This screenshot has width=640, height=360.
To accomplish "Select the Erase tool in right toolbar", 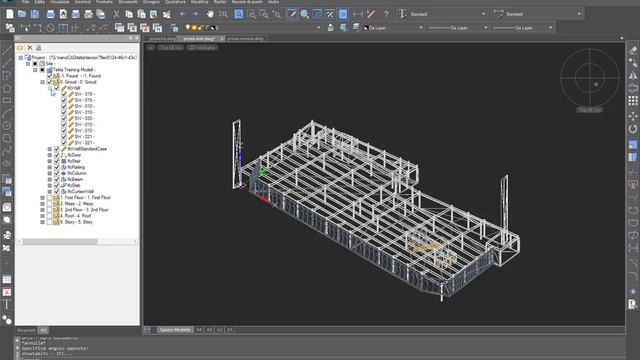I will [x=633, y=50].
